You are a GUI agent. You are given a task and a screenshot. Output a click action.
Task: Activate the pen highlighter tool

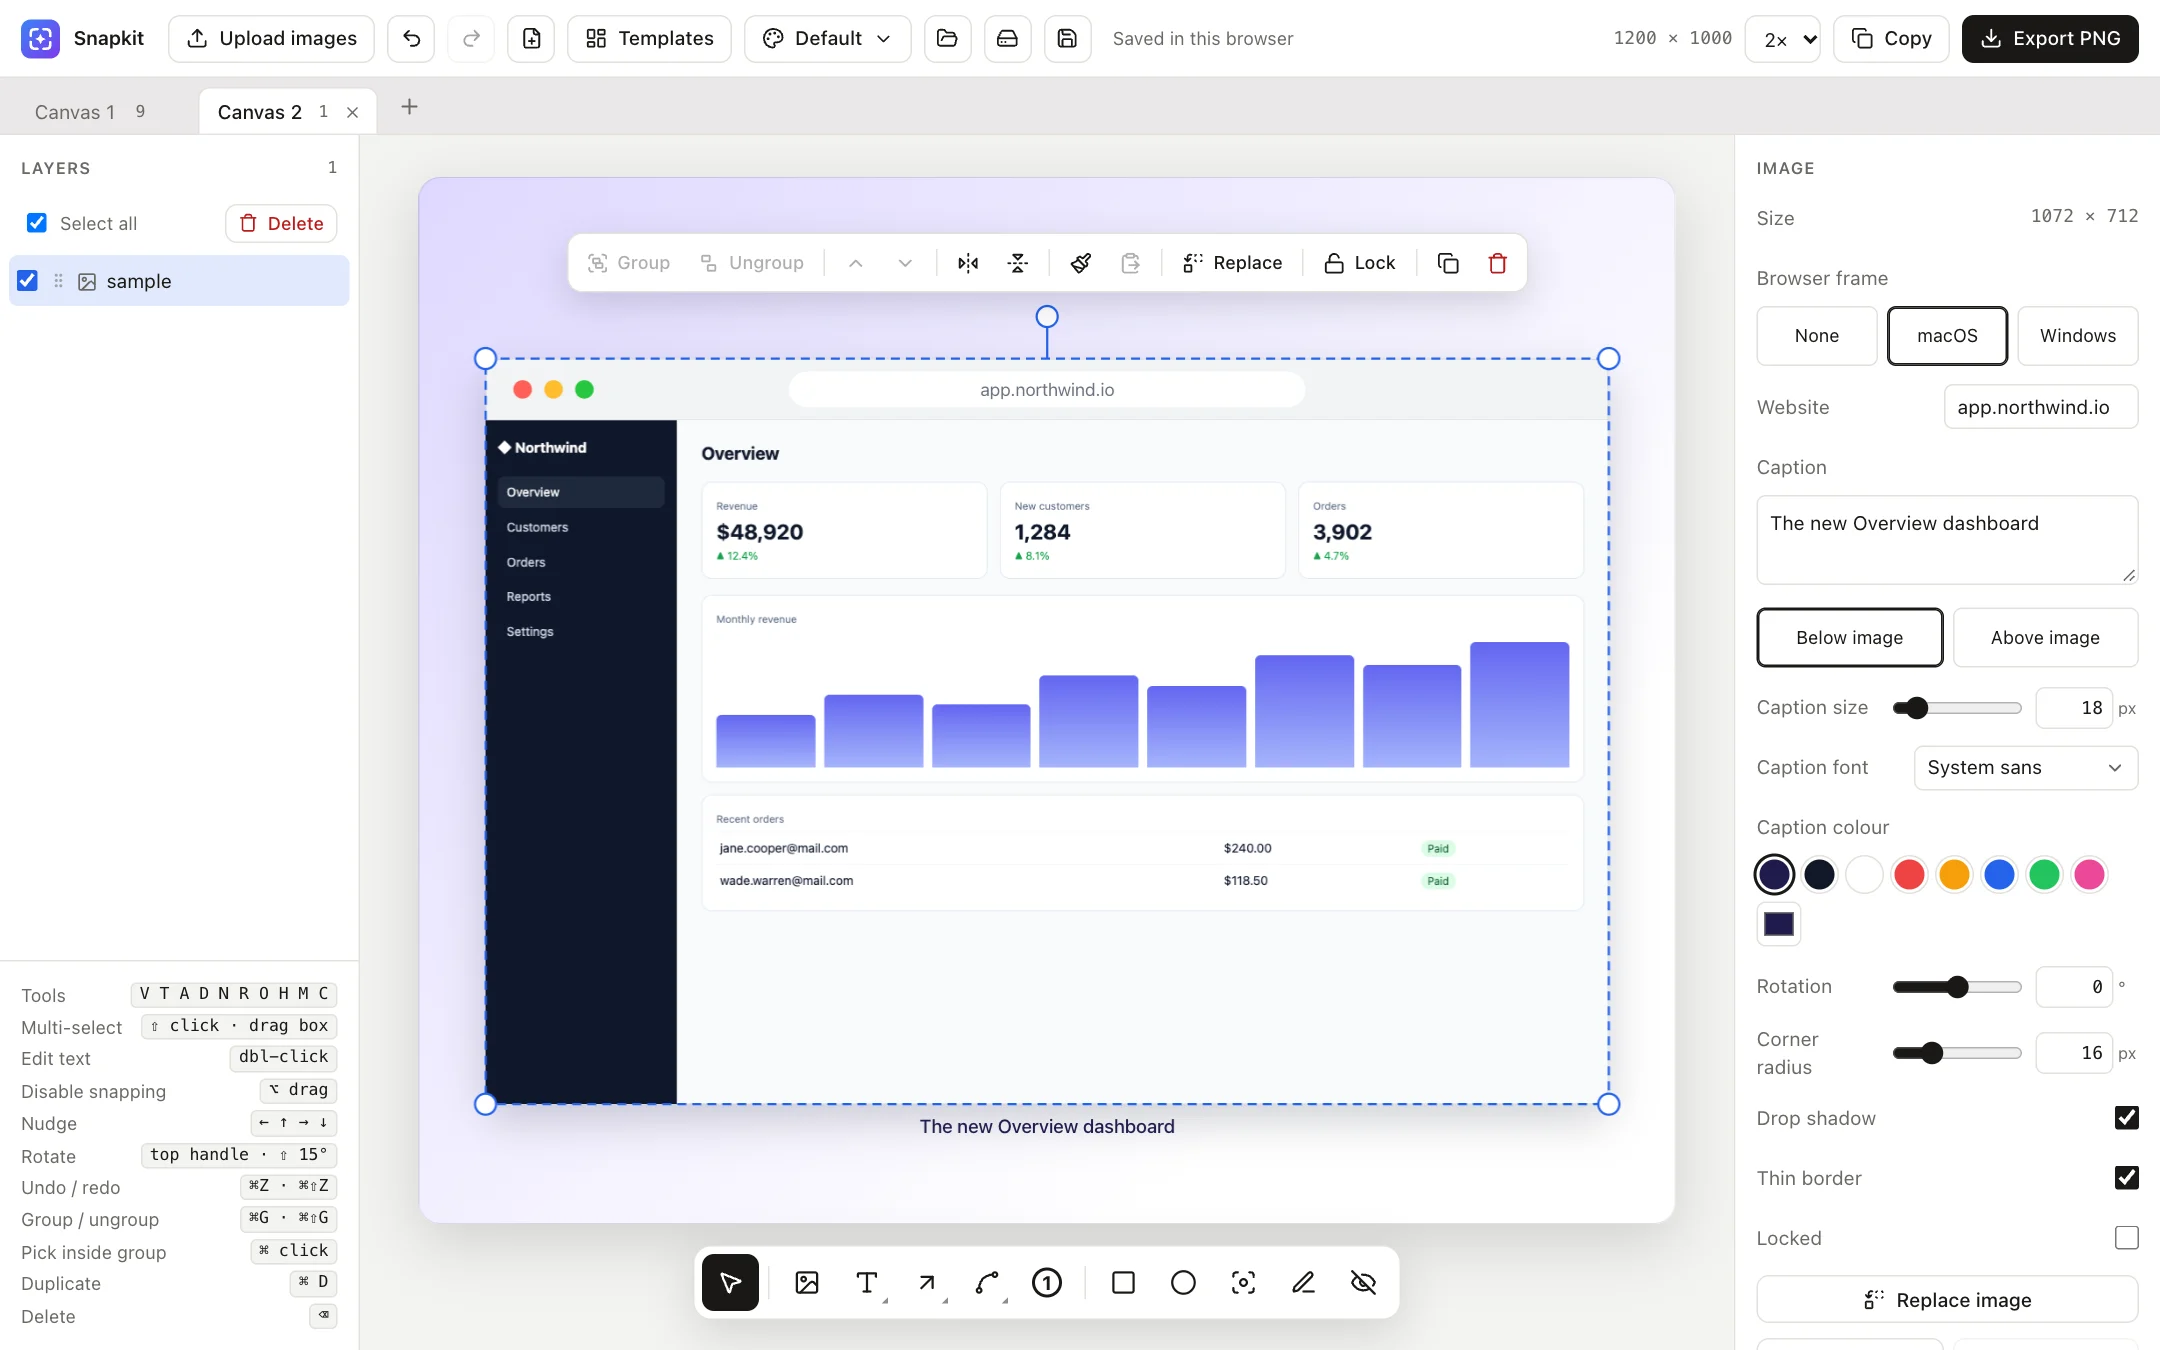point(1303,1283)
